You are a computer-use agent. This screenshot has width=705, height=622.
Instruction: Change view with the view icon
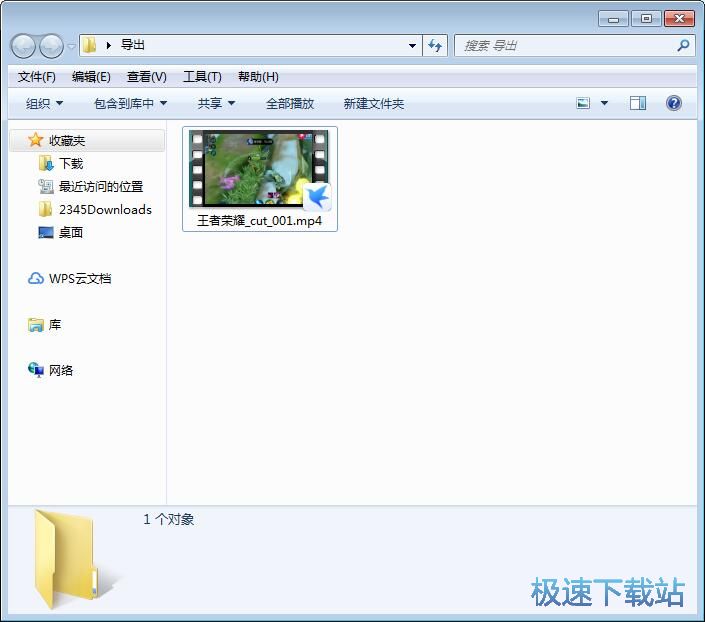[583, 103]
